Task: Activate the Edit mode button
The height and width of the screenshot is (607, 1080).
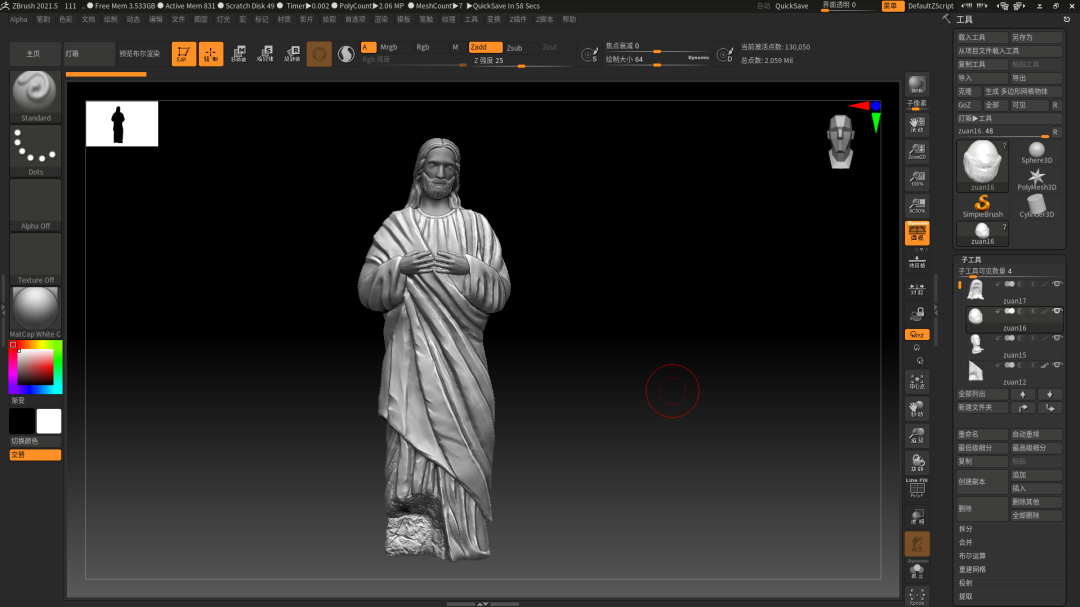Action: point(183,54)
